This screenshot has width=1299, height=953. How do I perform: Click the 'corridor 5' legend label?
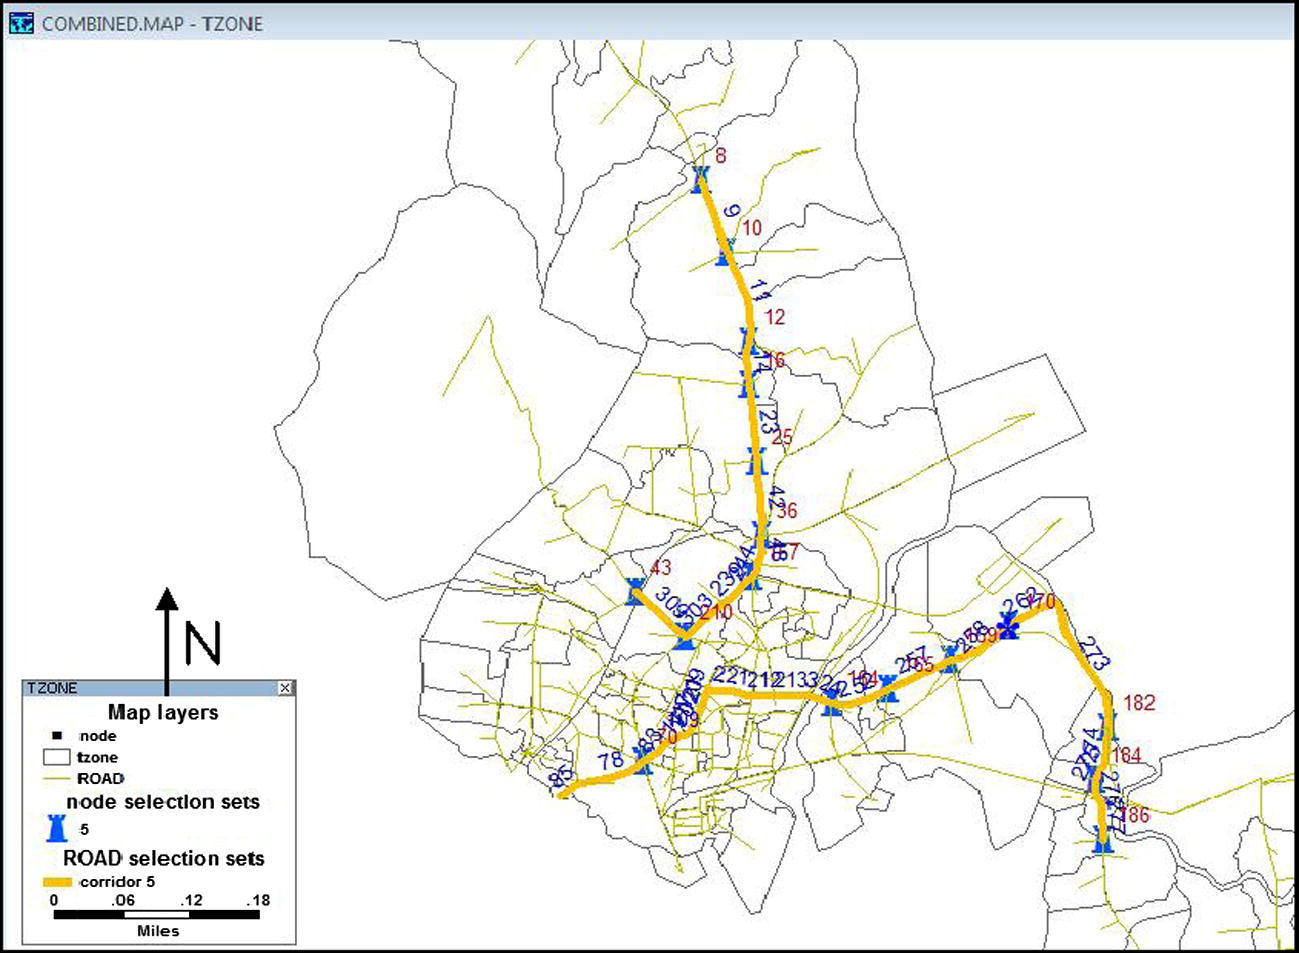(118, 882)
